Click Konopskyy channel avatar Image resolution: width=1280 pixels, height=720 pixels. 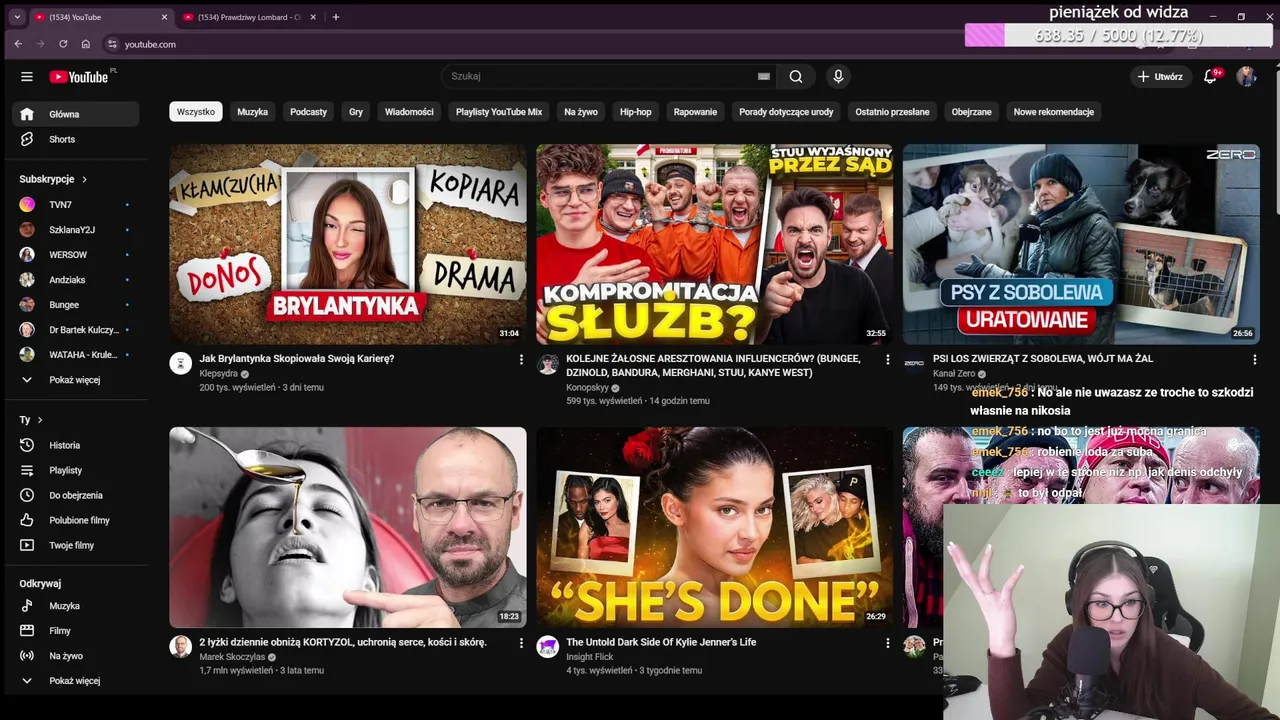(x=547, y=364)
